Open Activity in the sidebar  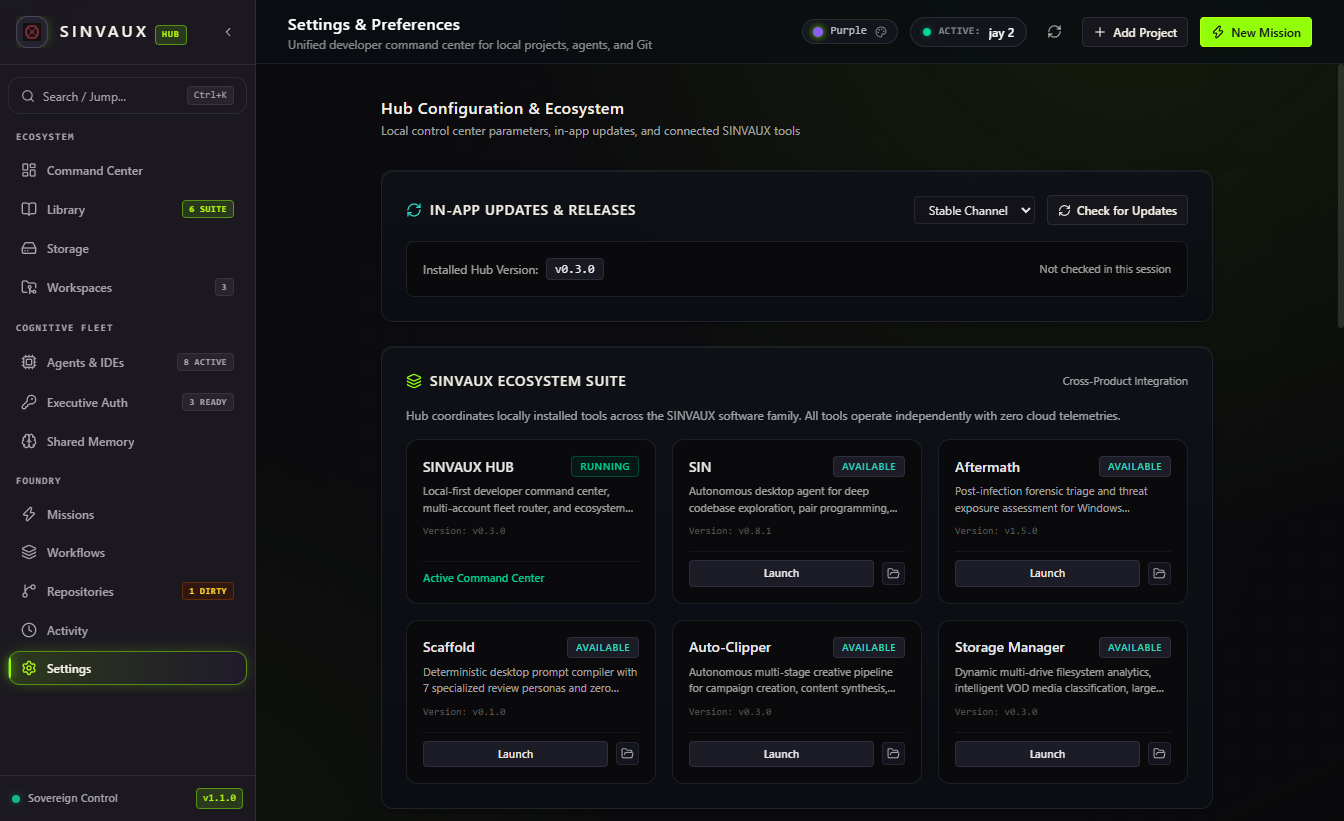point(127,631)
